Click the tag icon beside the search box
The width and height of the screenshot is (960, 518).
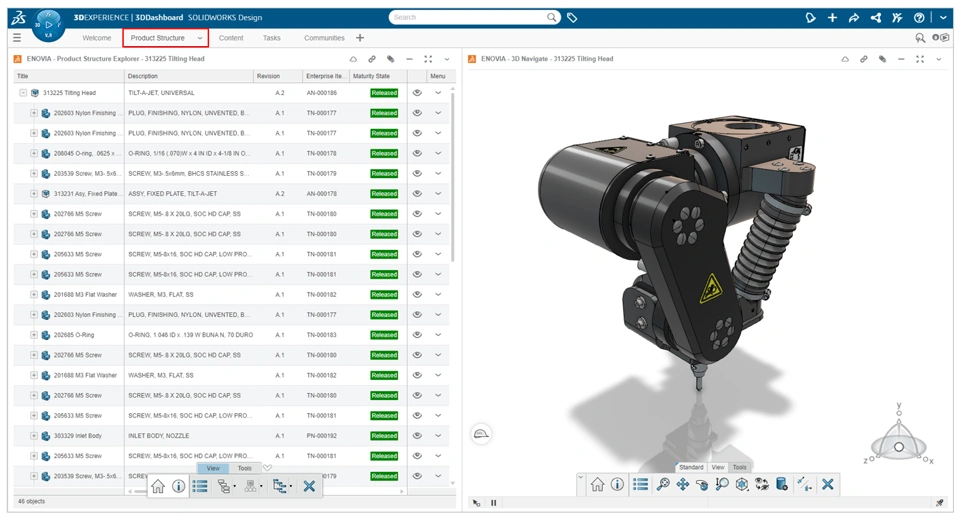pos(572,18)
